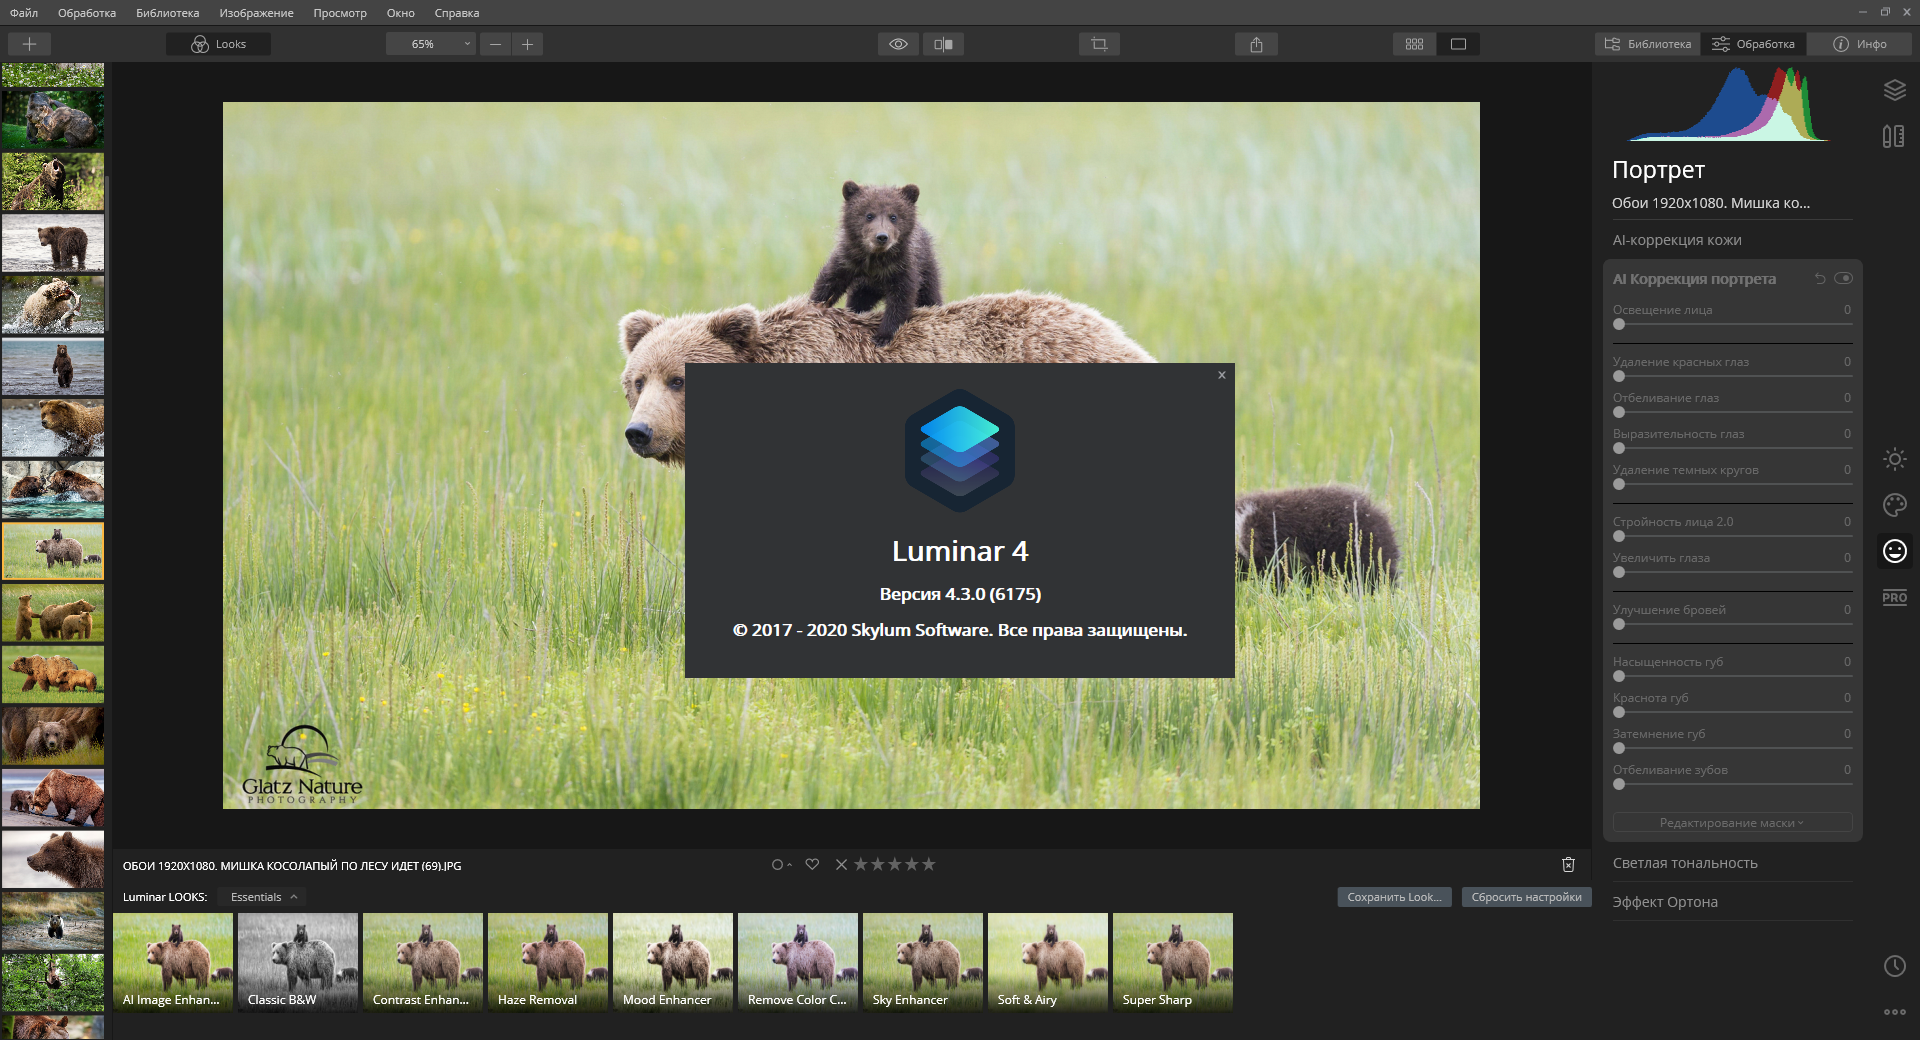Open the Canvas tools icon
The height and width of the screenshot is (1040, 1920).
[1893, 136]
